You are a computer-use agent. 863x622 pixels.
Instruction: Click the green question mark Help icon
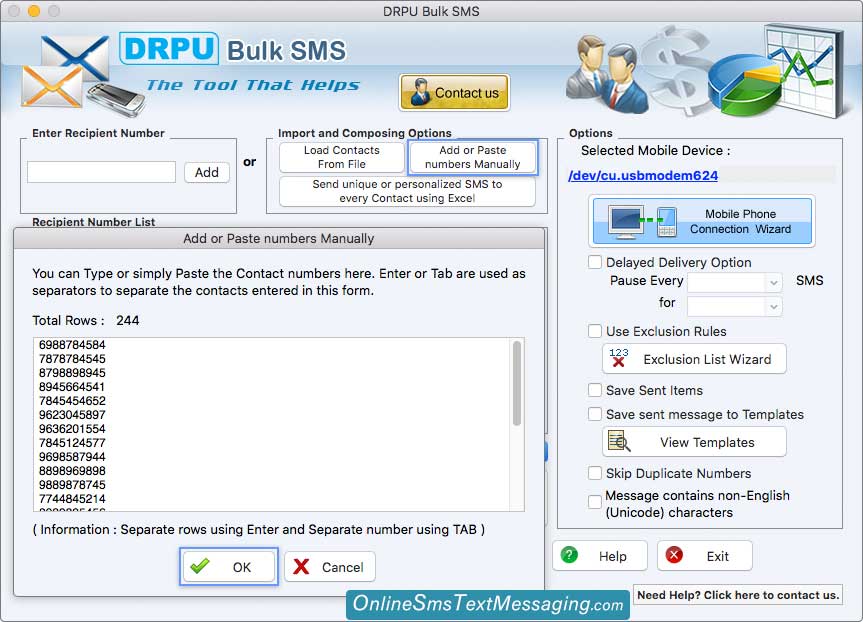569,555
